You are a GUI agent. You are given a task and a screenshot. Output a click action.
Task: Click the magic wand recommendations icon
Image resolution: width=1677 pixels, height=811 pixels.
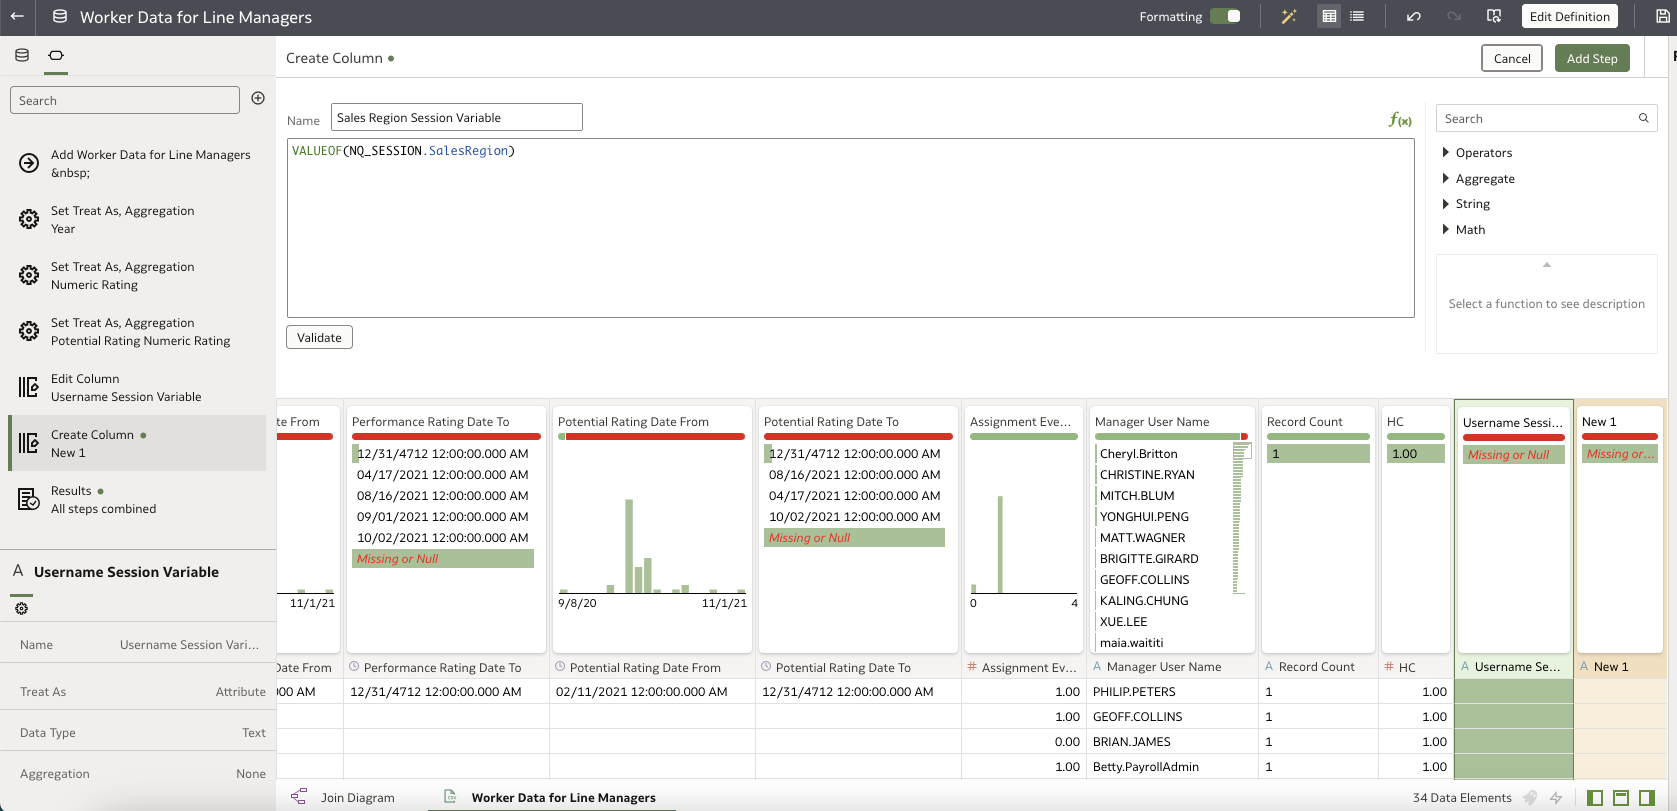click(1288, 16)
